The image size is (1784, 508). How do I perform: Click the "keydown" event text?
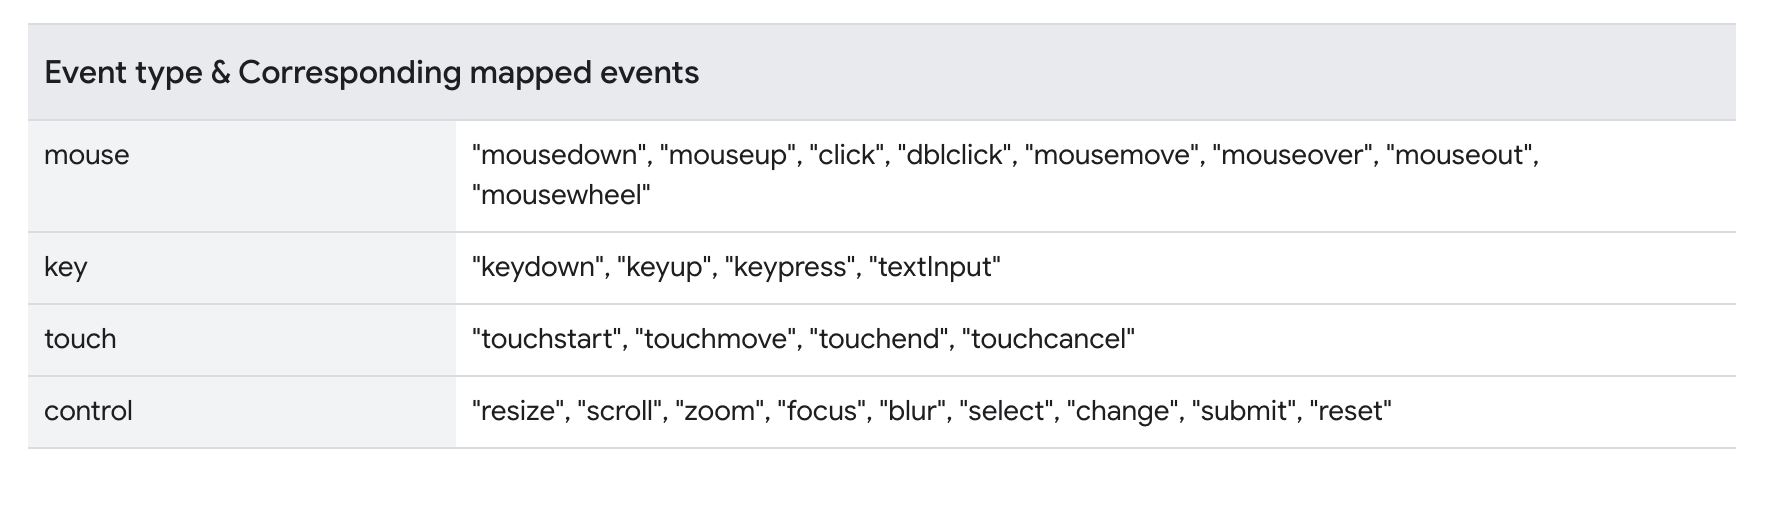[539, 267]
